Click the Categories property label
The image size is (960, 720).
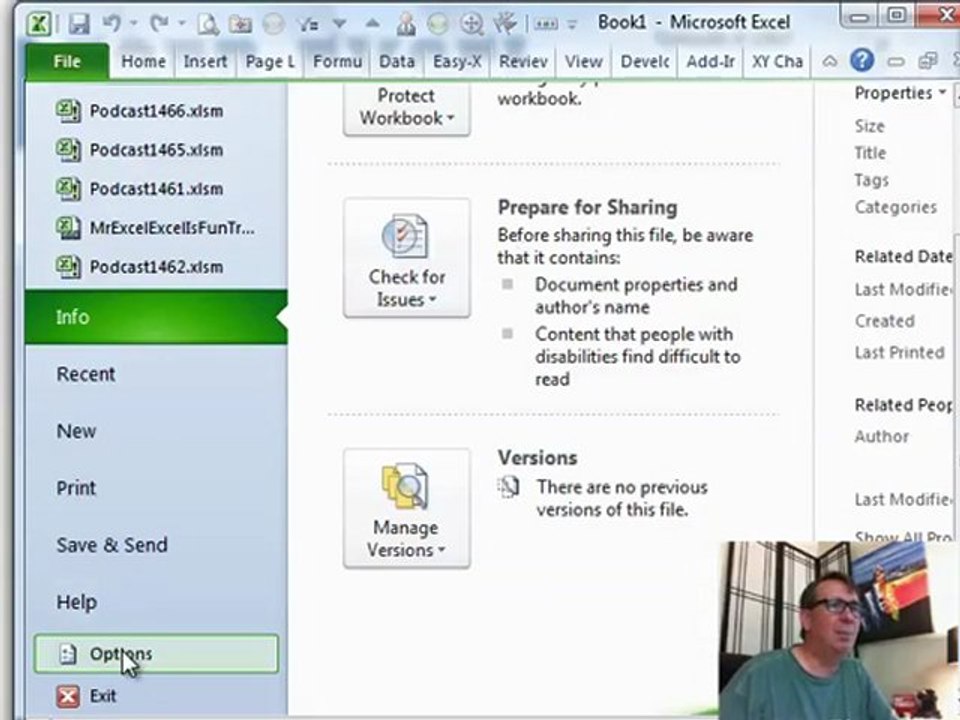click(x=896, y=207)
